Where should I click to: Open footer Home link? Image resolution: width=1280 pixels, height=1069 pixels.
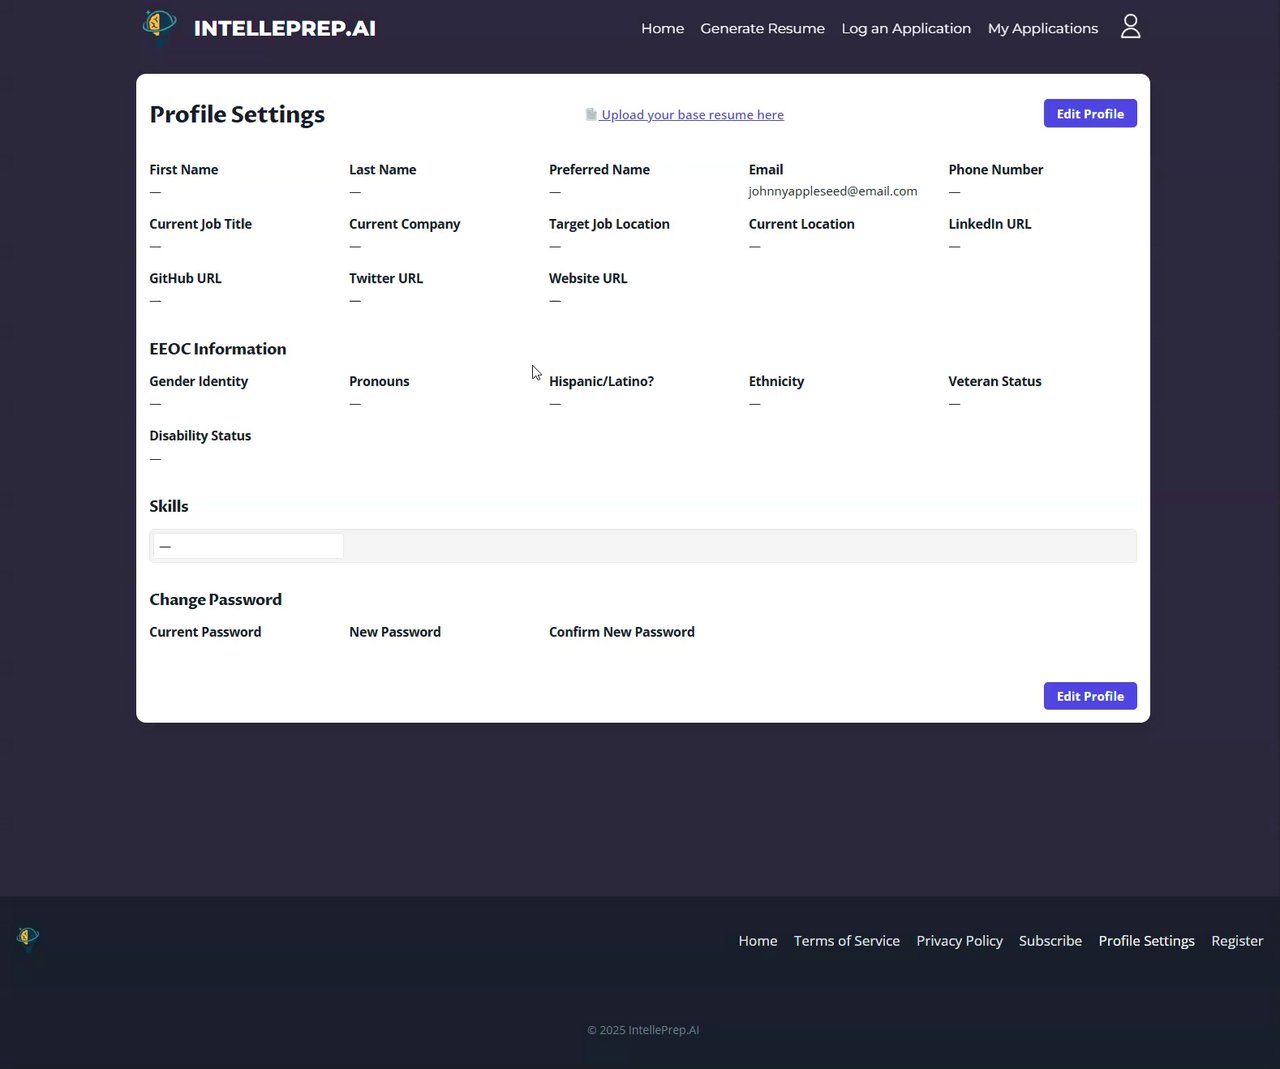758,941
